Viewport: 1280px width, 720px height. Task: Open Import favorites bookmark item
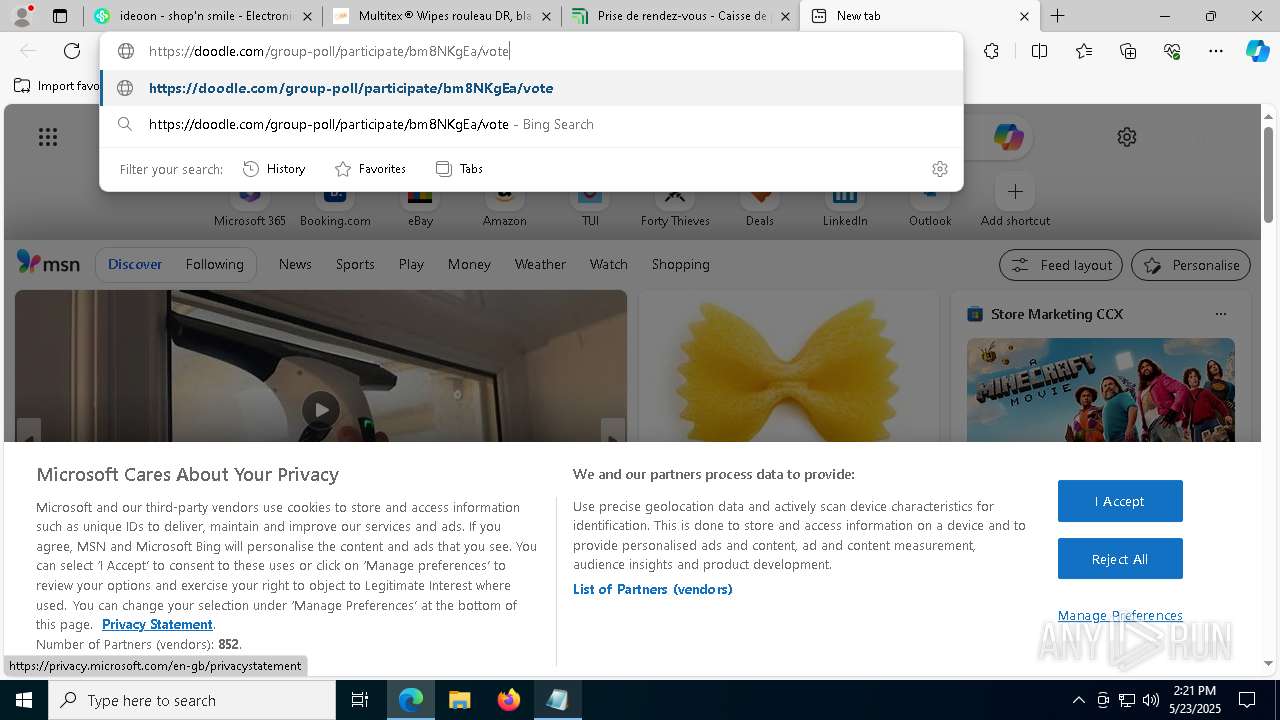pos(57,85)
